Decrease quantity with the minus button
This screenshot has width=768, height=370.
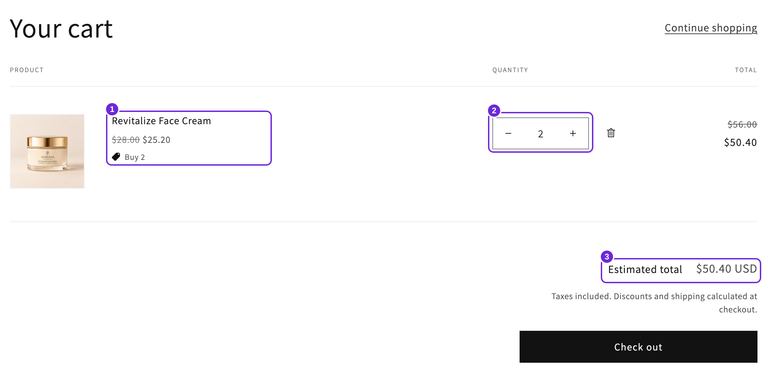pos(508,133)
